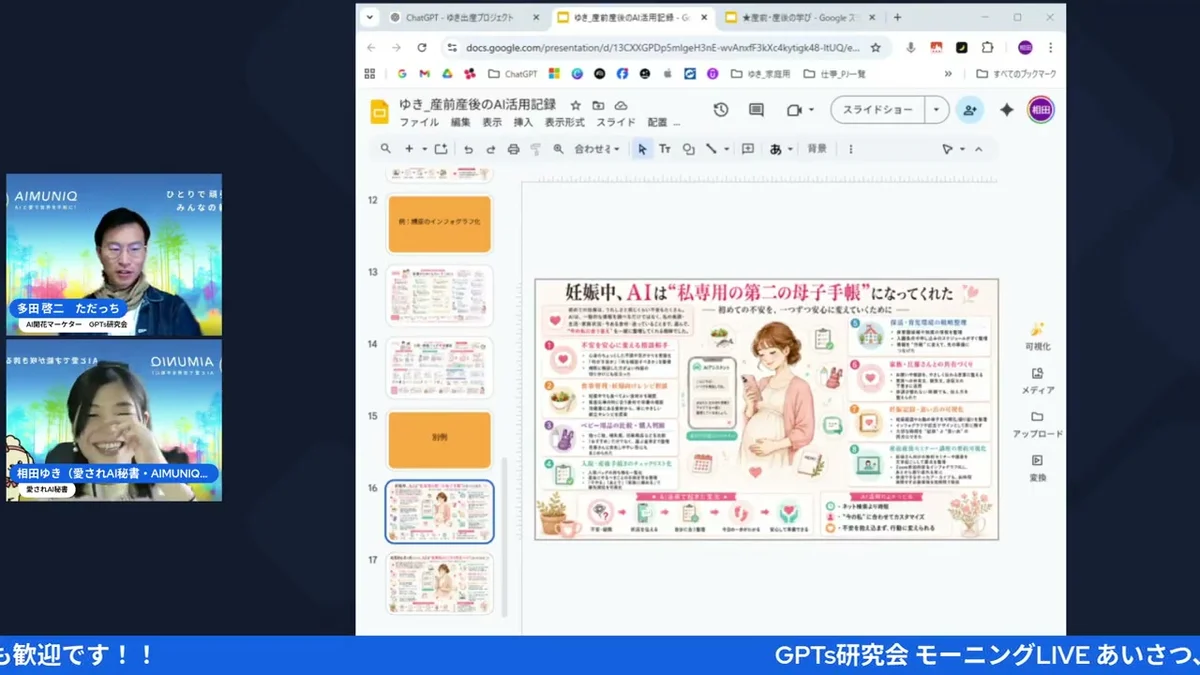Bookmark this page star icon
This screenshot has height=675, width=1200.
click(x=876, y=47)
